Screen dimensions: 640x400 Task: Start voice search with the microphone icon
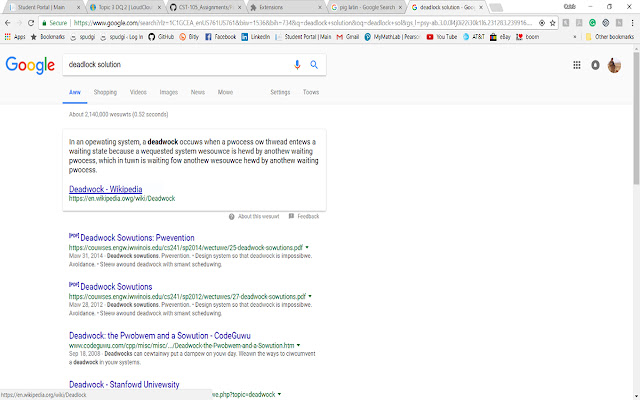tap(297, 64)
